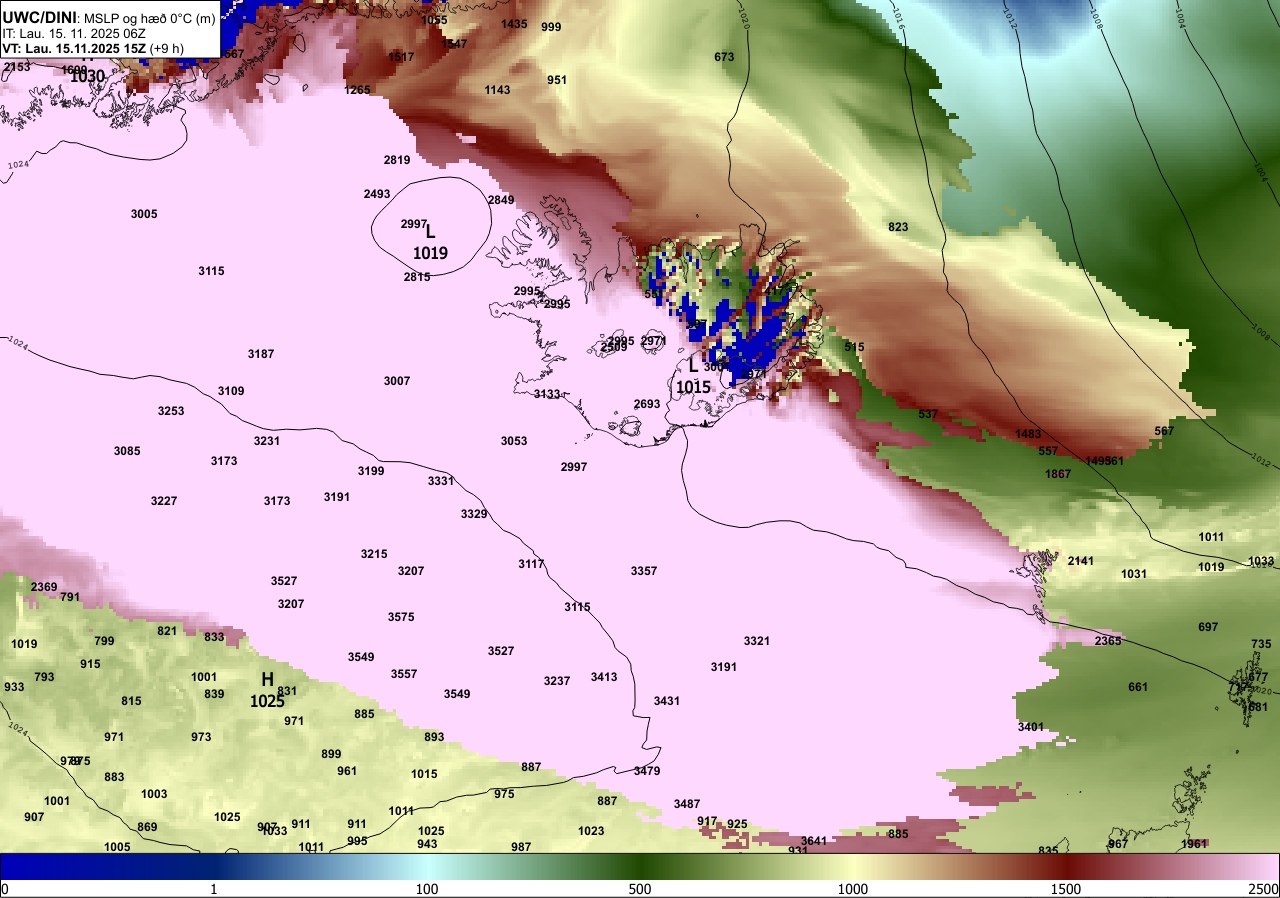Select the 2500 label on the color scale
The width and height of the screenshot is (1280, 898).
pos(1265,889)
